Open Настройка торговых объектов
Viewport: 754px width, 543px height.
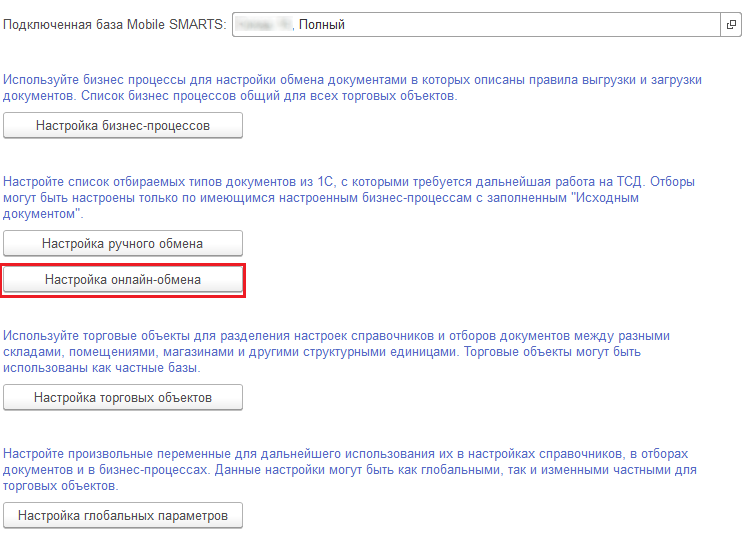coord(123,398)
